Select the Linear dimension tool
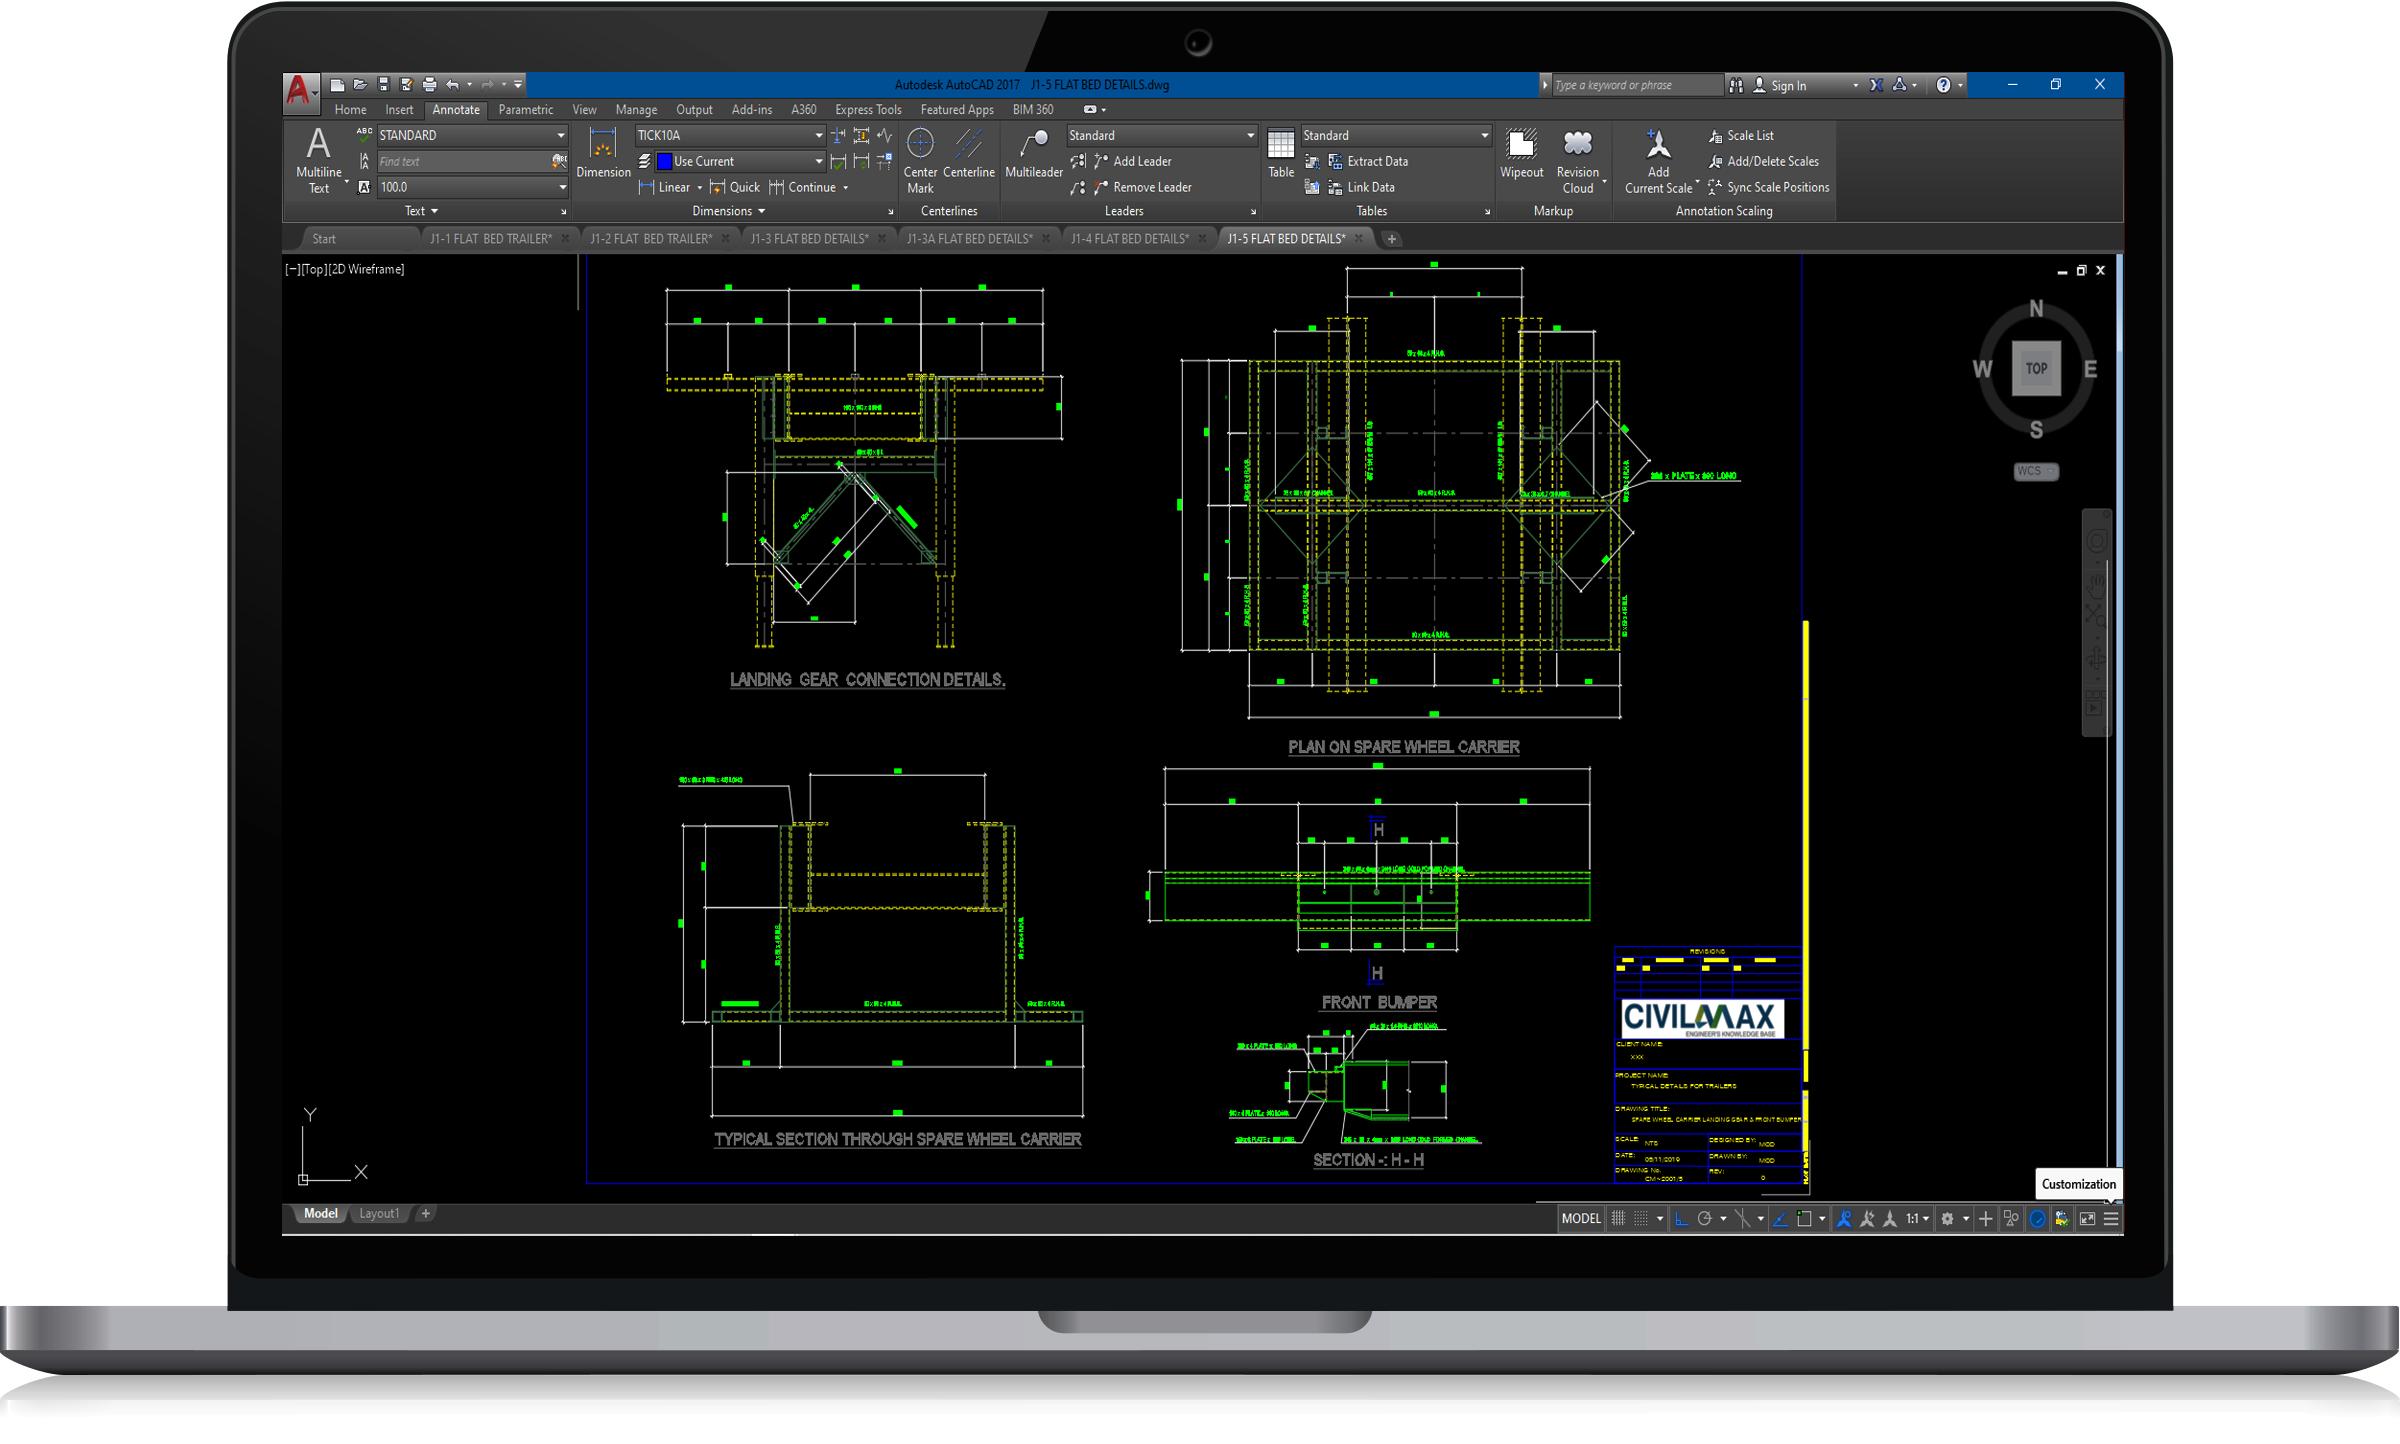This screenshot has width=2400, height=1444. 665,187
